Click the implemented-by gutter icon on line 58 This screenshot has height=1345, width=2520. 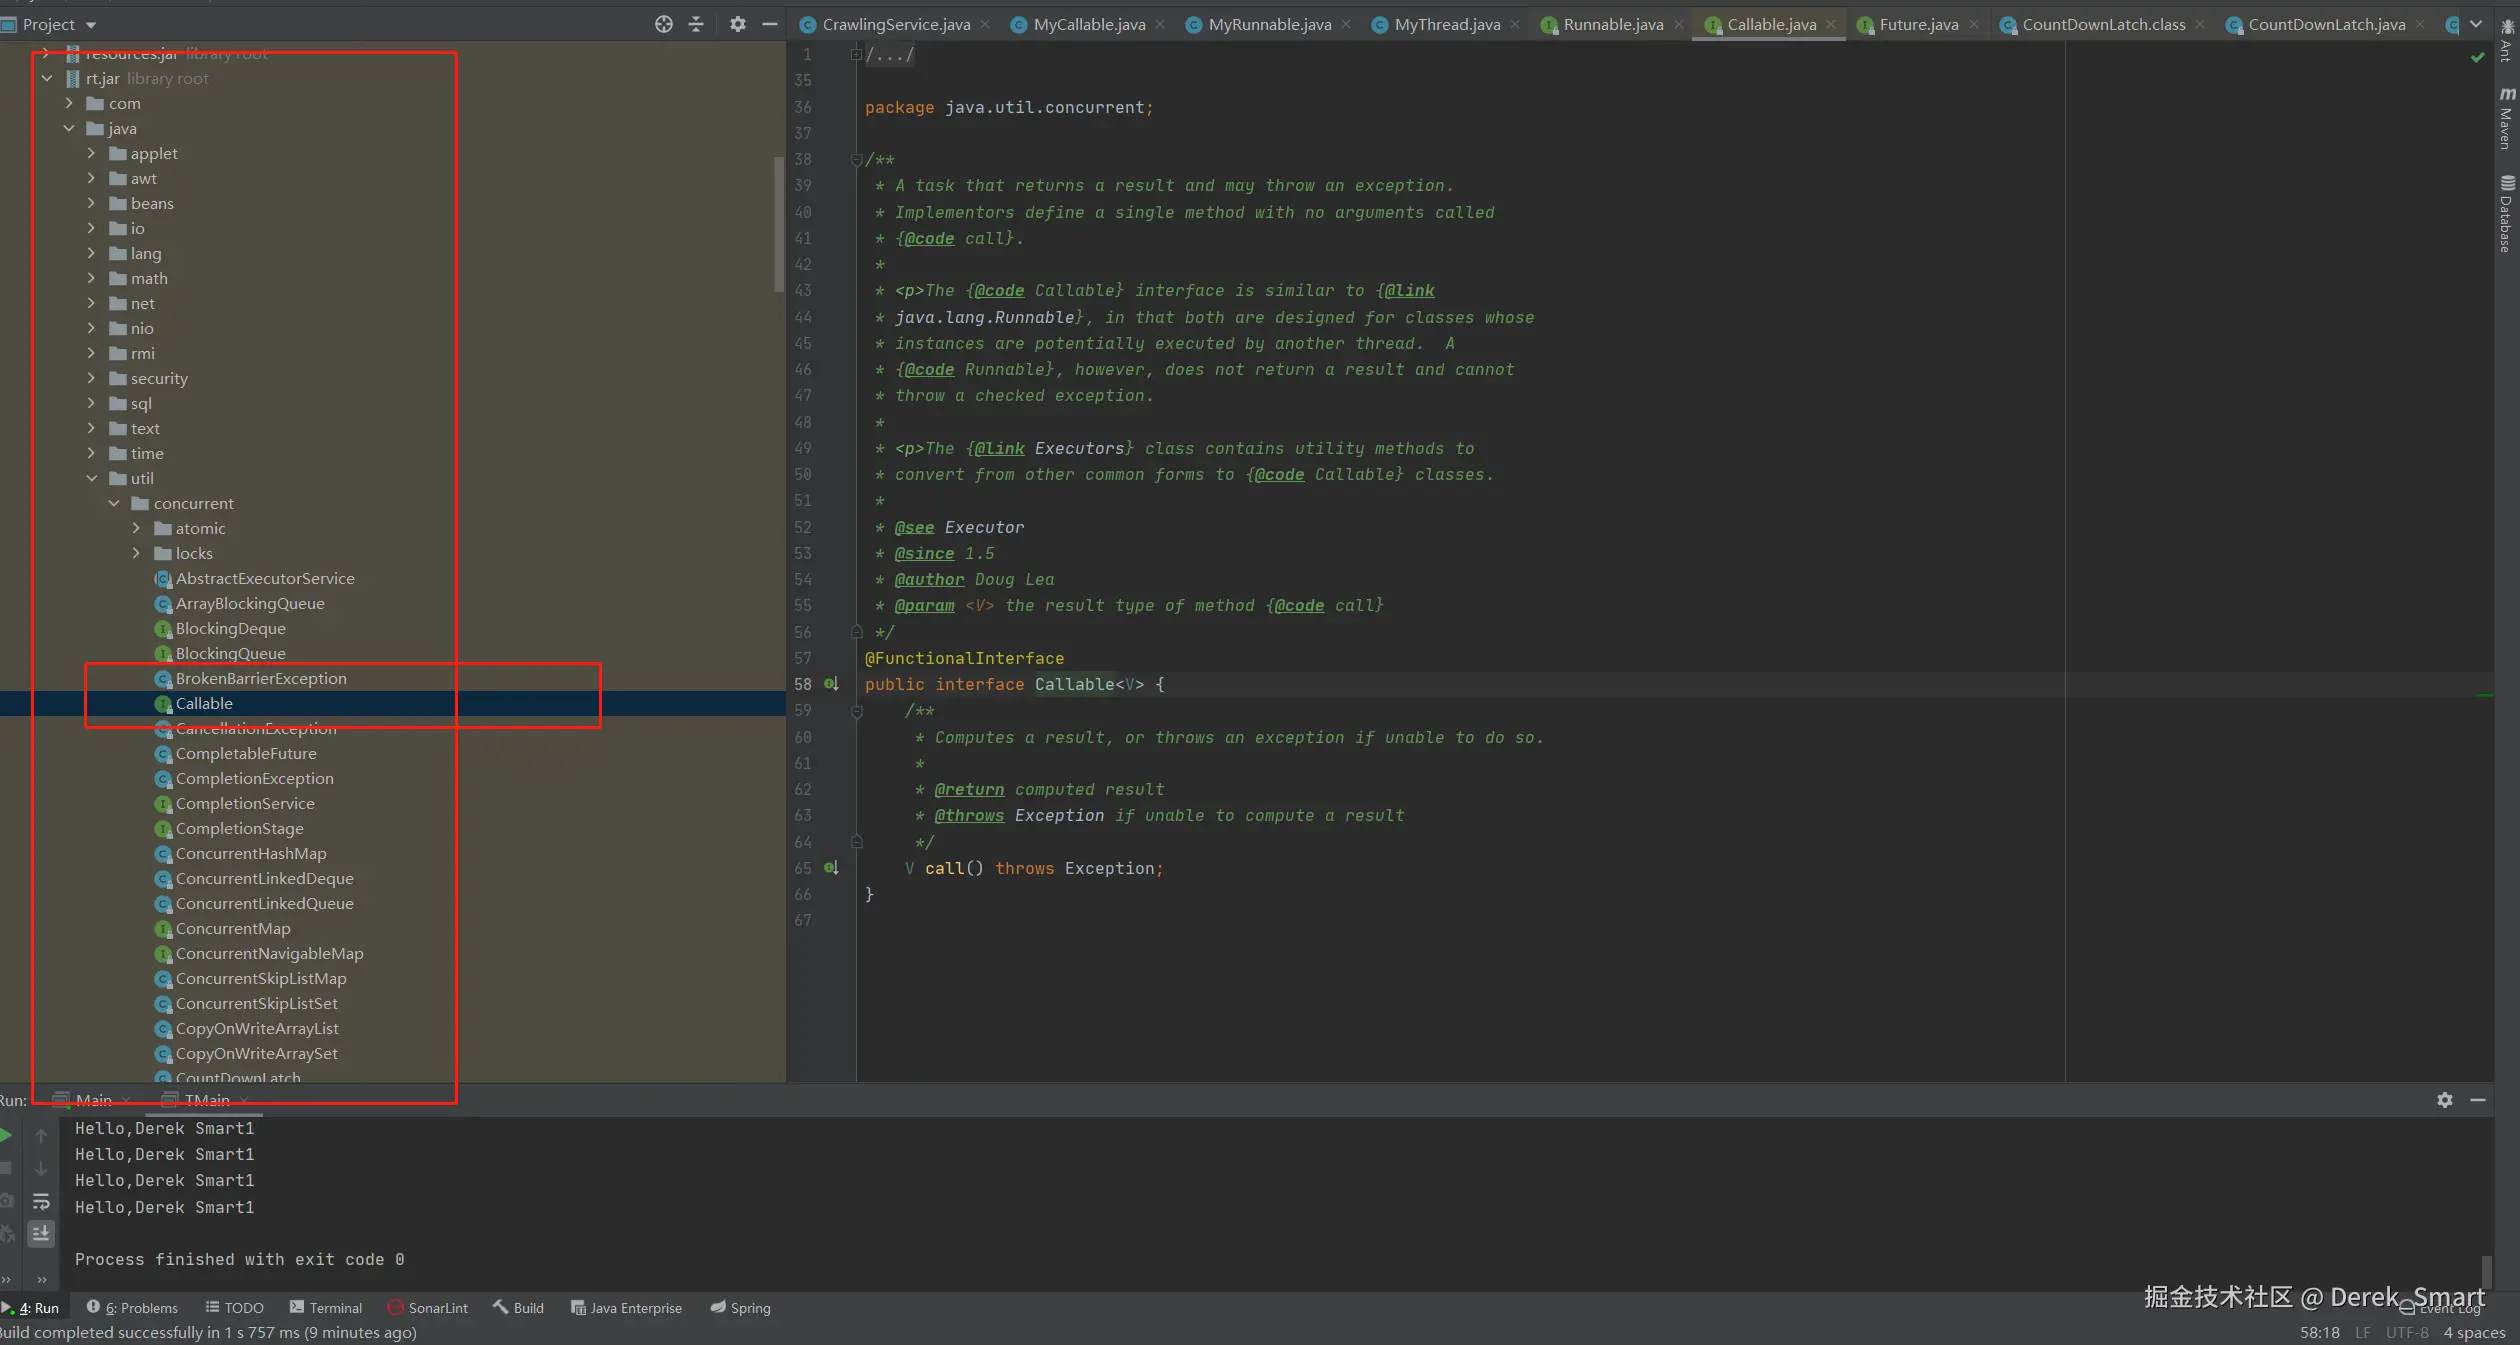pos(831,684)
